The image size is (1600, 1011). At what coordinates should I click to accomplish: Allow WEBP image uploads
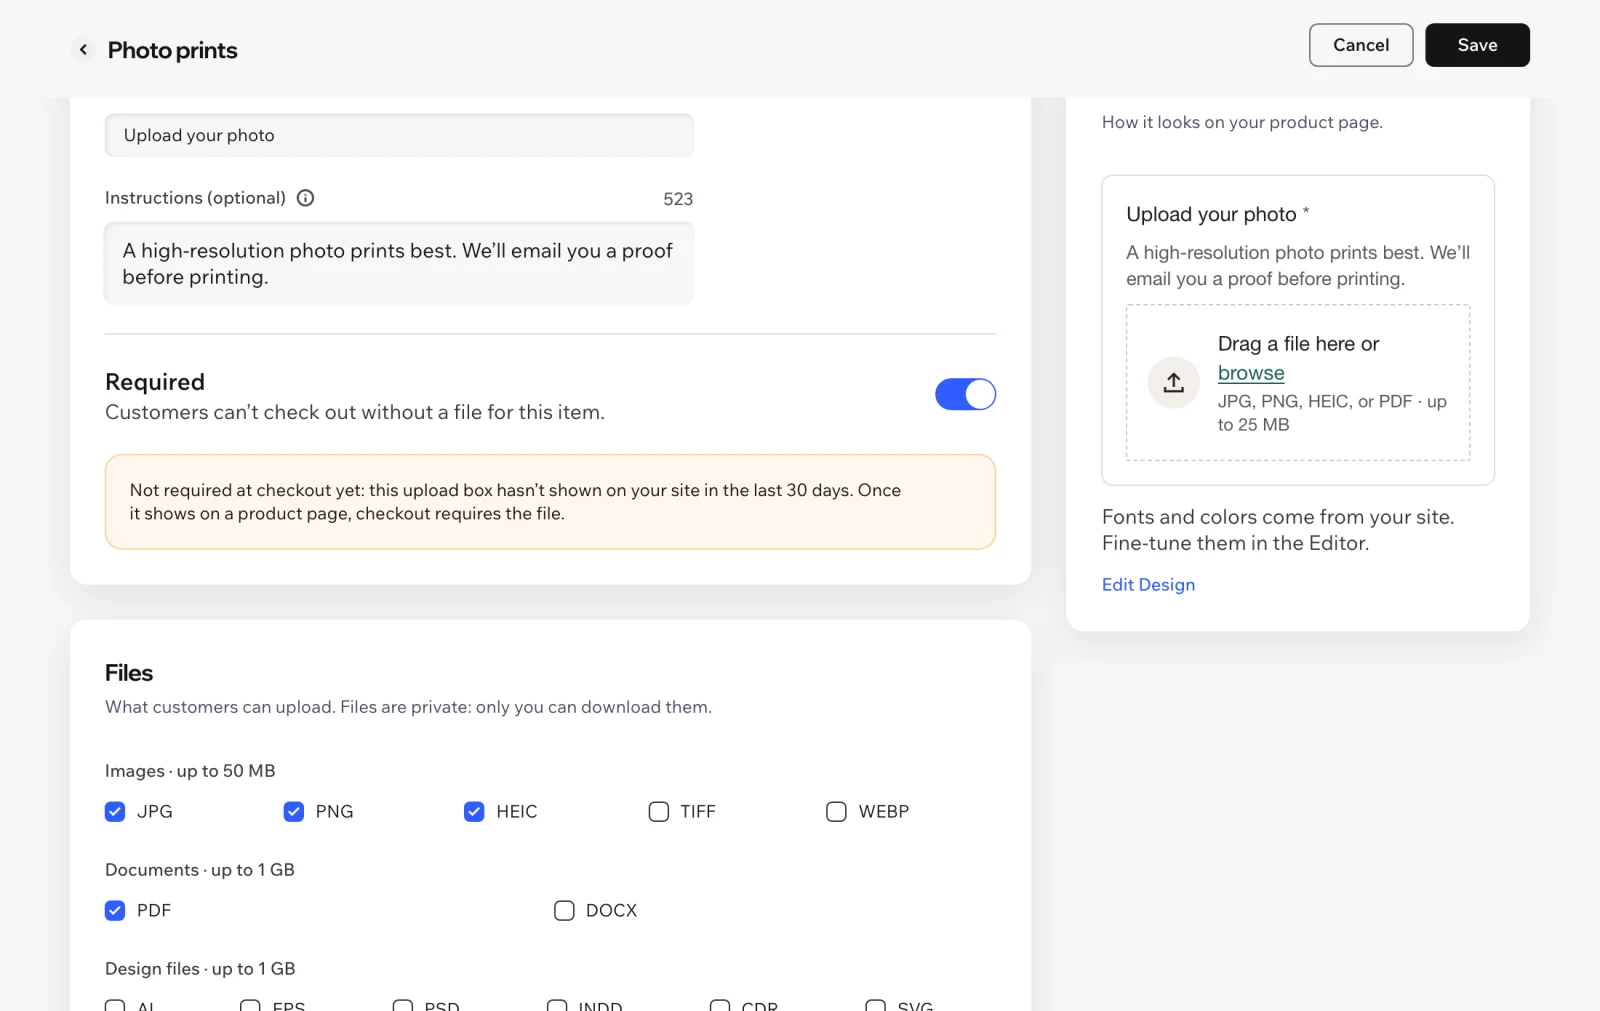(836, 811)
